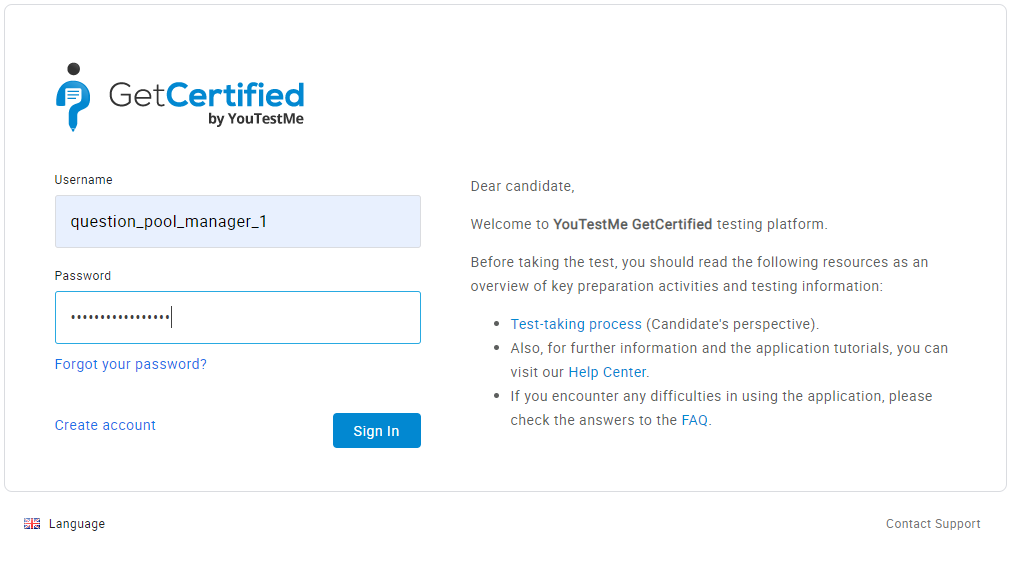Click the GetCertified question-mark logo icon

click(x=73, y=97)
